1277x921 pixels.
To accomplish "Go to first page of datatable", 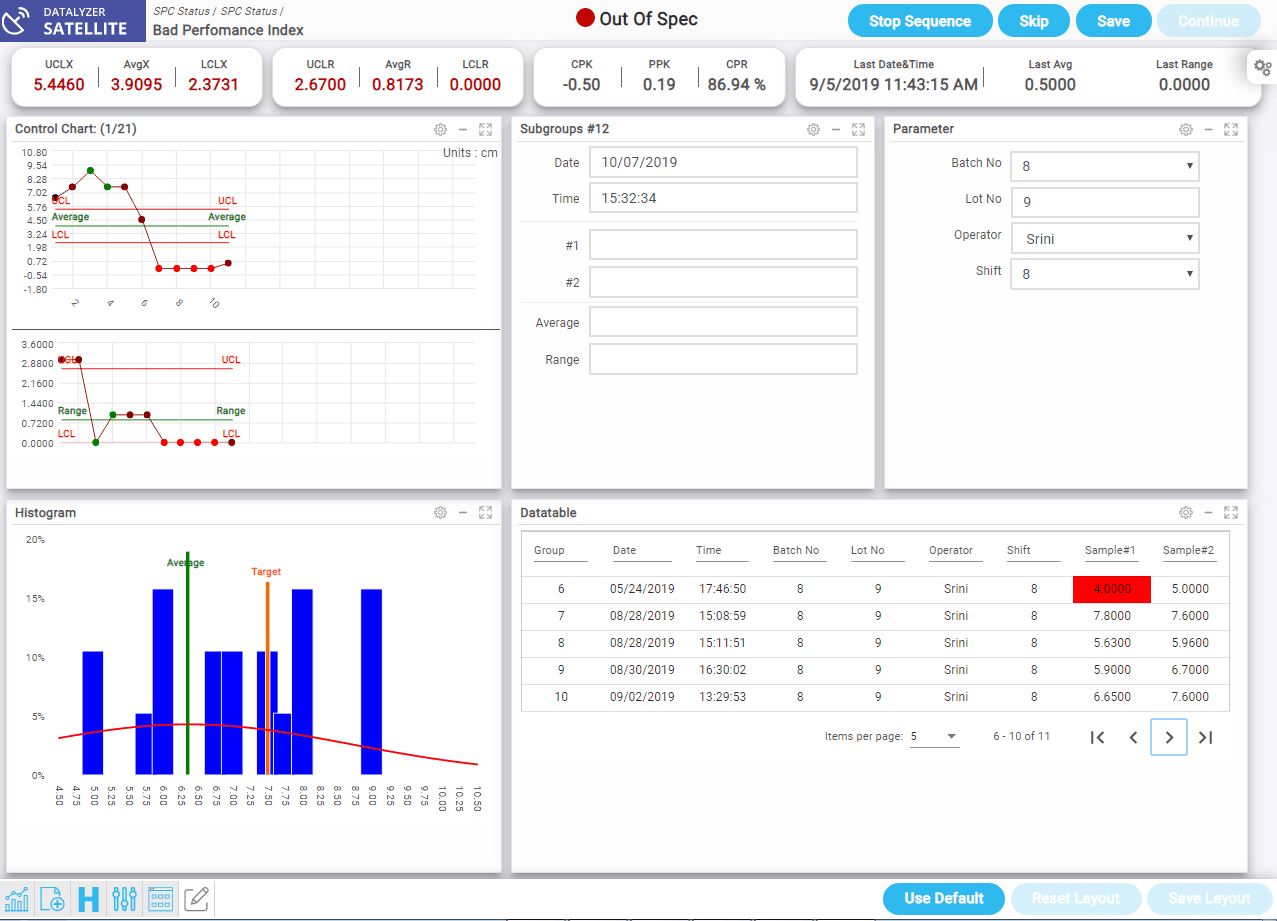I will coord(1097,737).
